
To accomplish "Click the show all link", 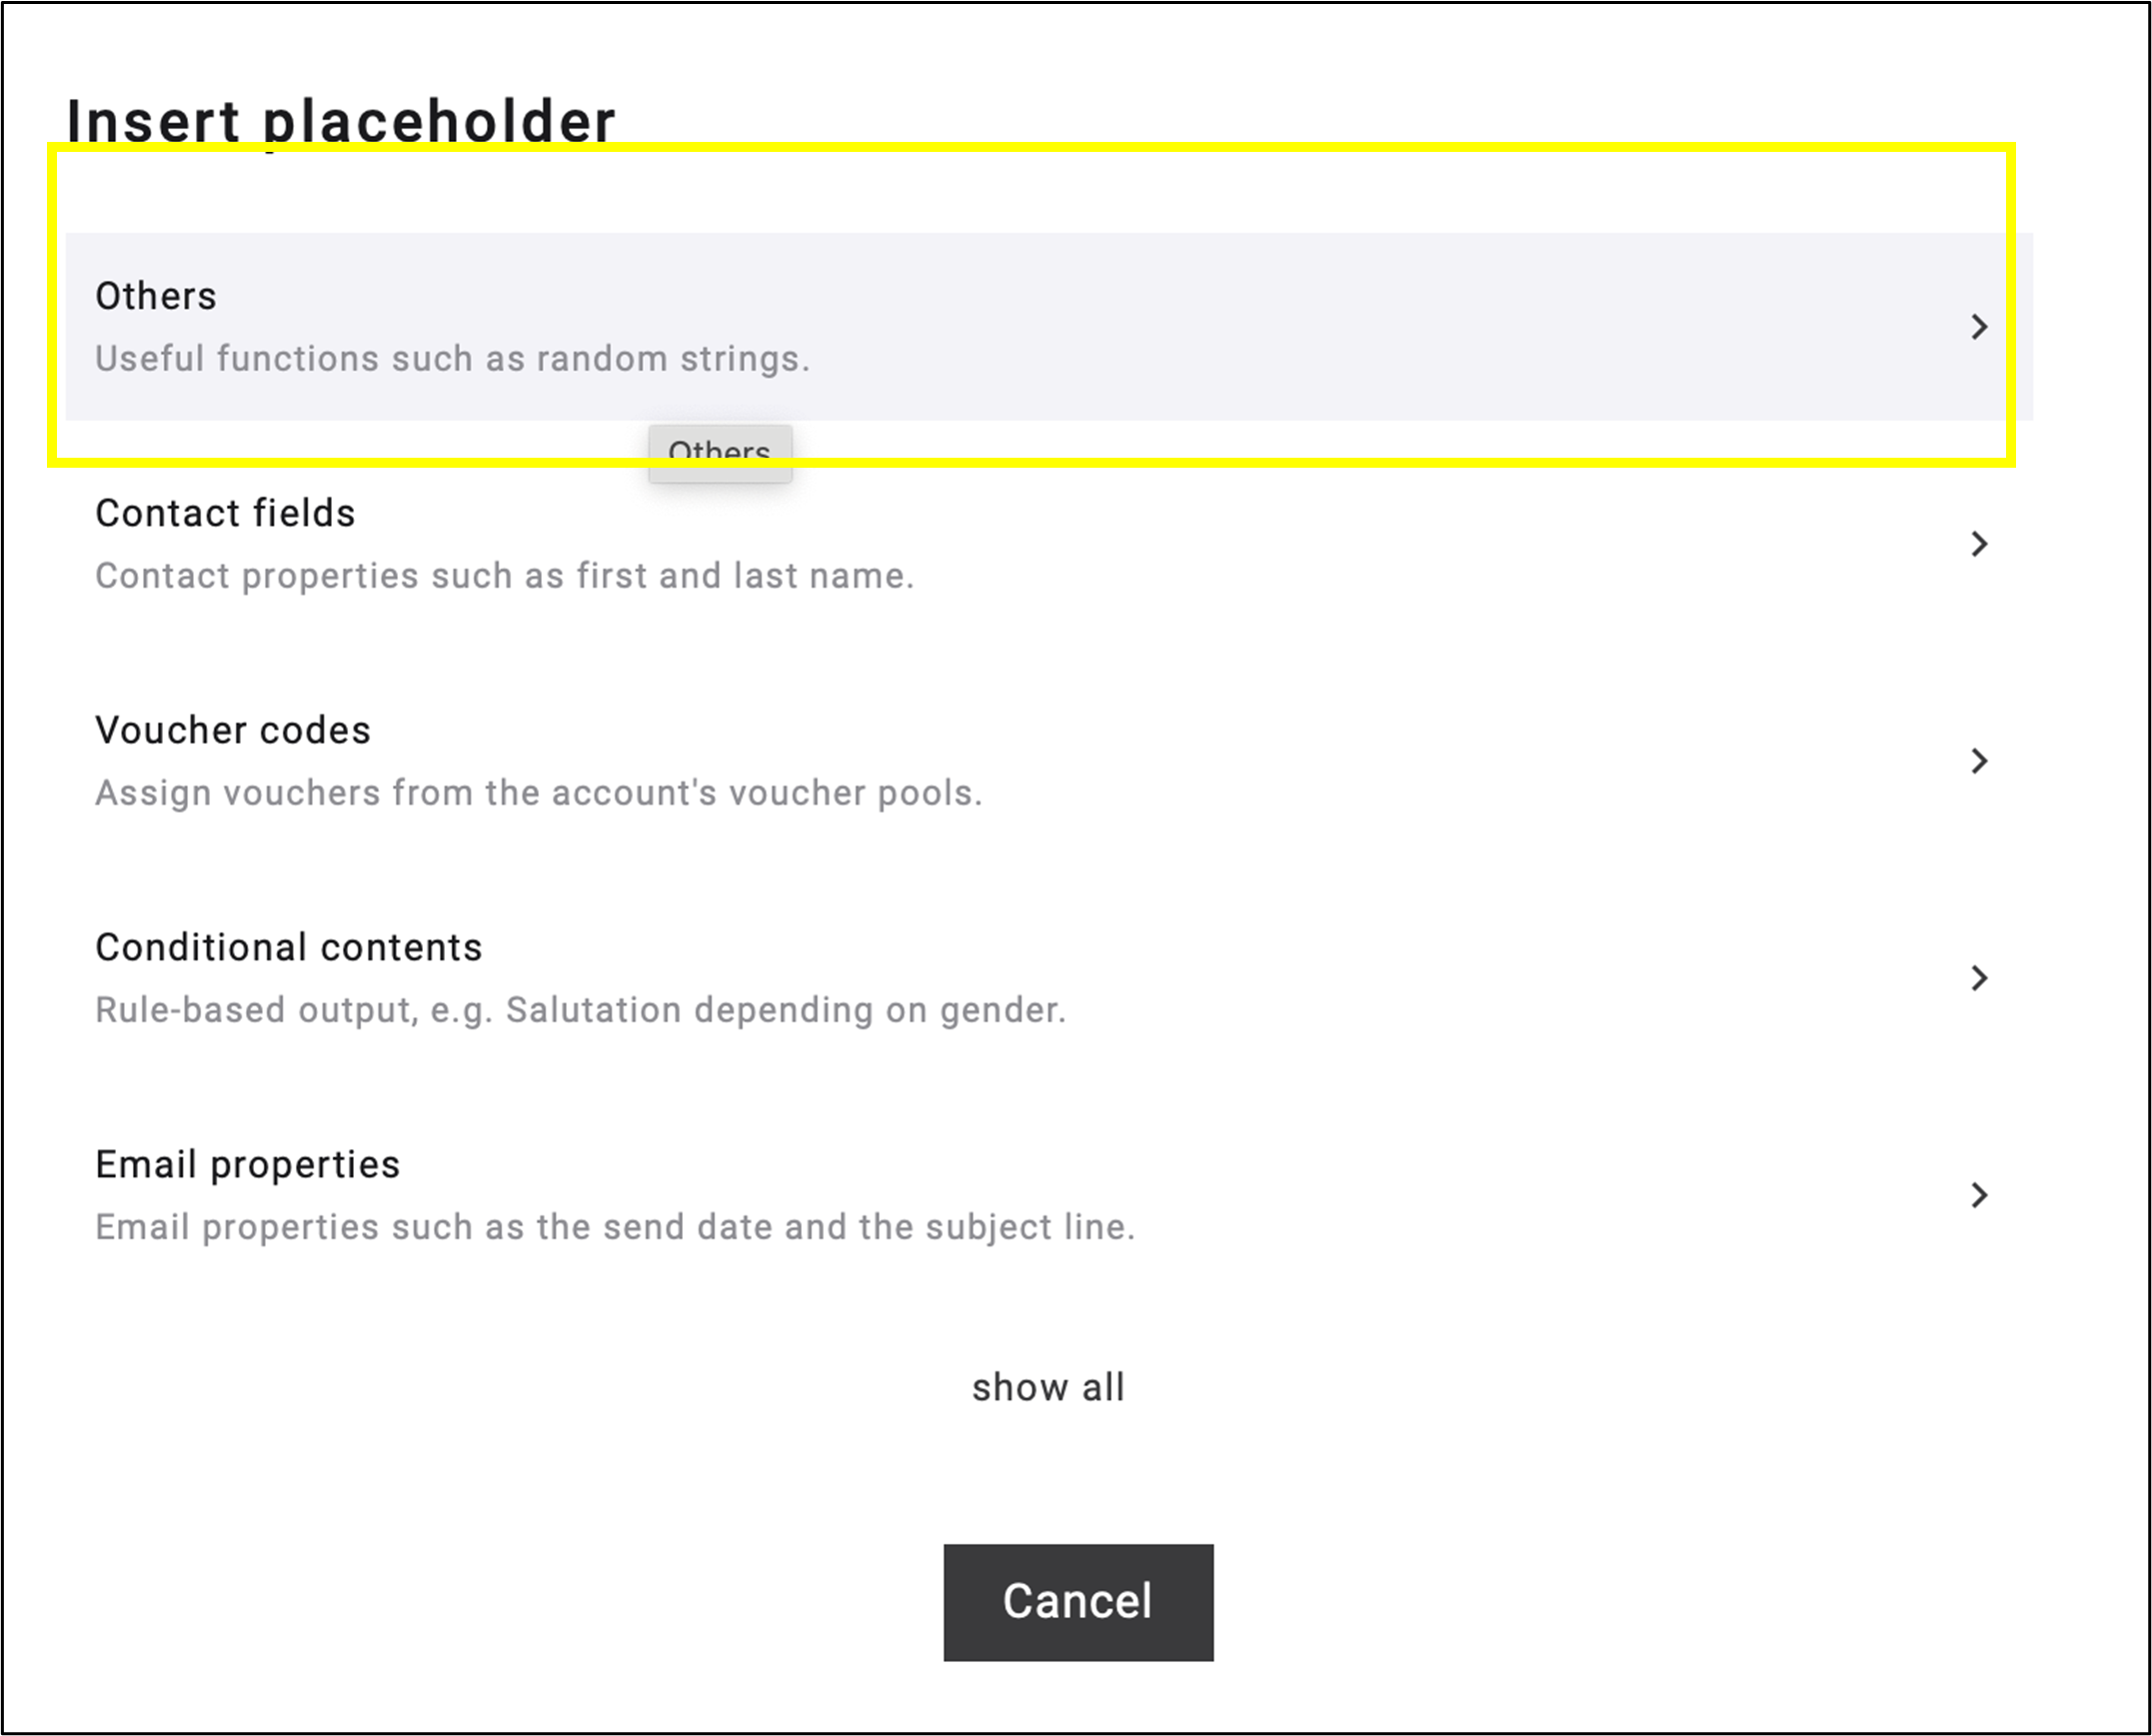I will 1048,1388.
